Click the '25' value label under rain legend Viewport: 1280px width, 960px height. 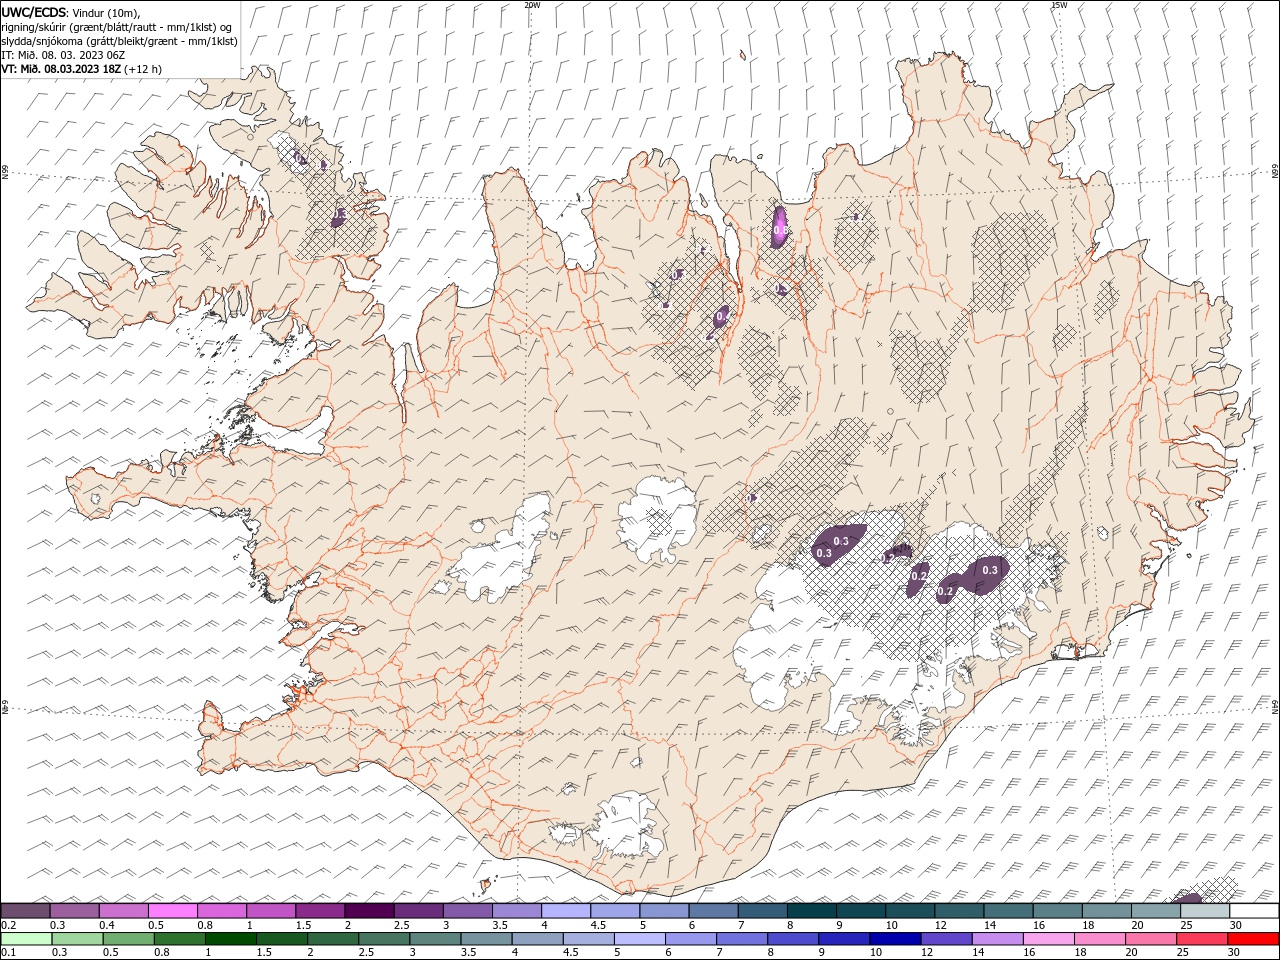click(1185, 953)
